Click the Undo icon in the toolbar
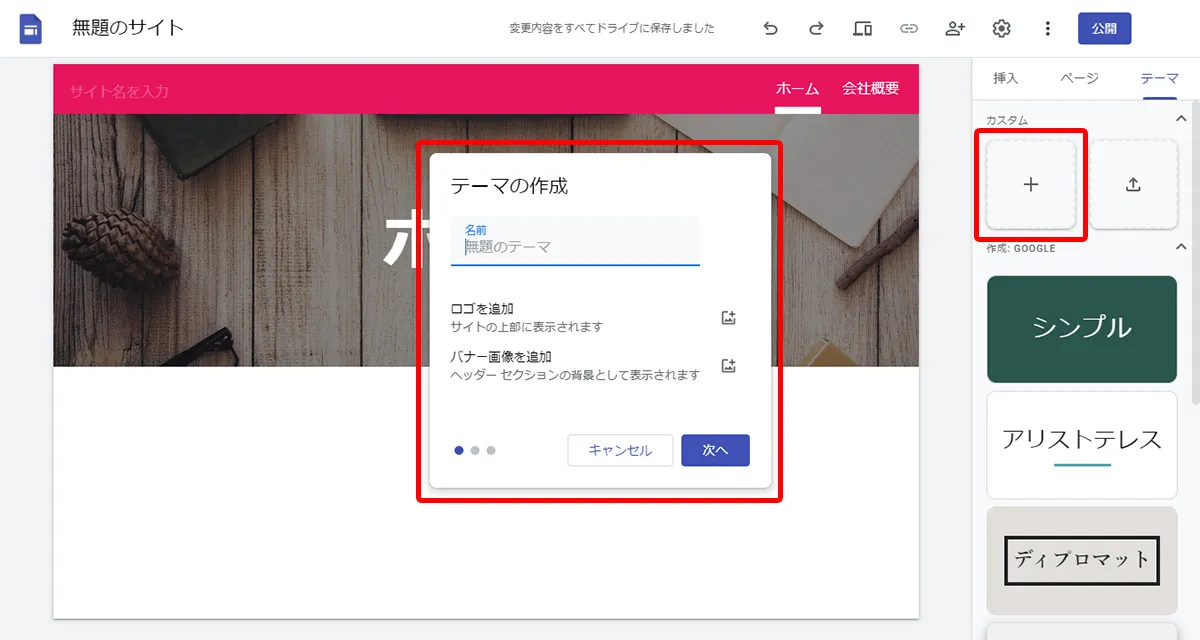 tap(770, 28)
